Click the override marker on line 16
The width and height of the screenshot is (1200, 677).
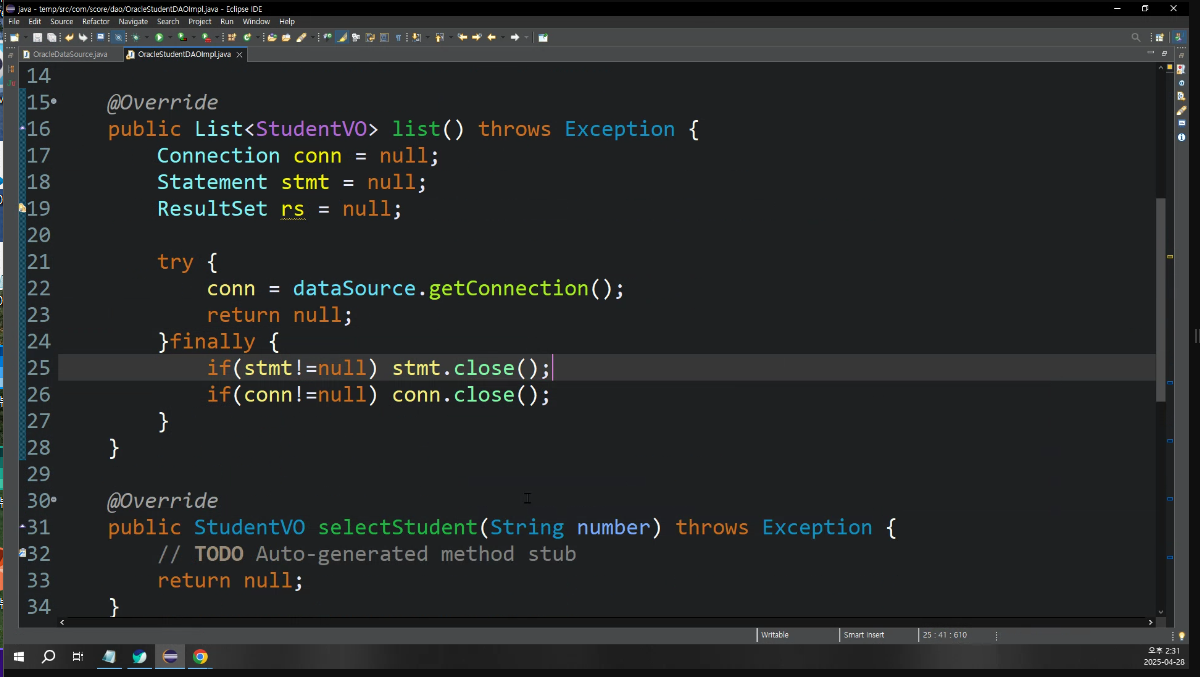tap(22, 128)
